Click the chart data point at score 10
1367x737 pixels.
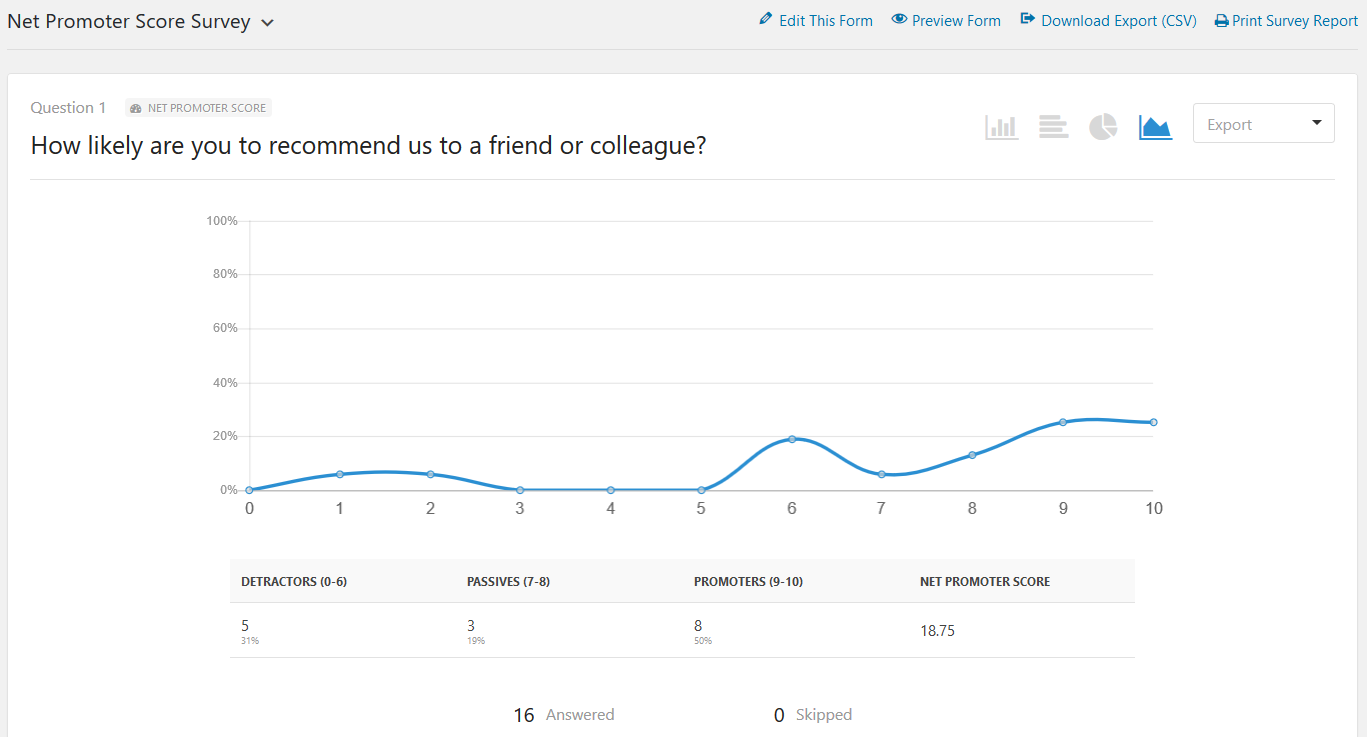point(1153,422)
